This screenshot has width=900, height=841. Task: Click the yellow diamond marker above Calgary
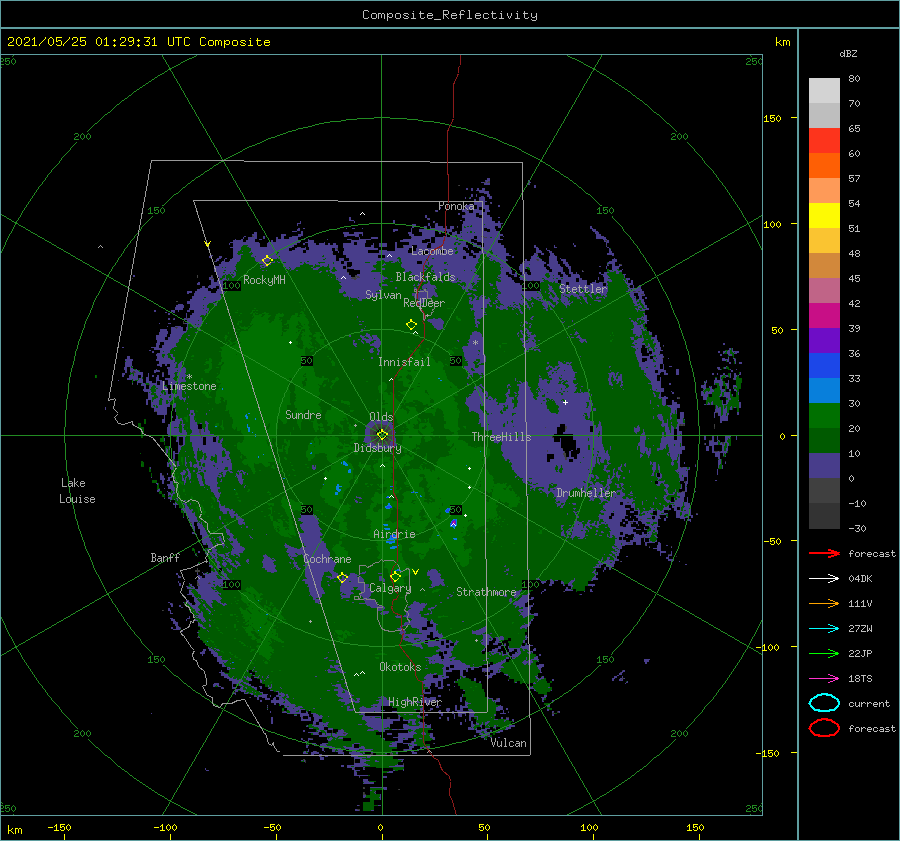pyautogui.click(x=395, y=576)
